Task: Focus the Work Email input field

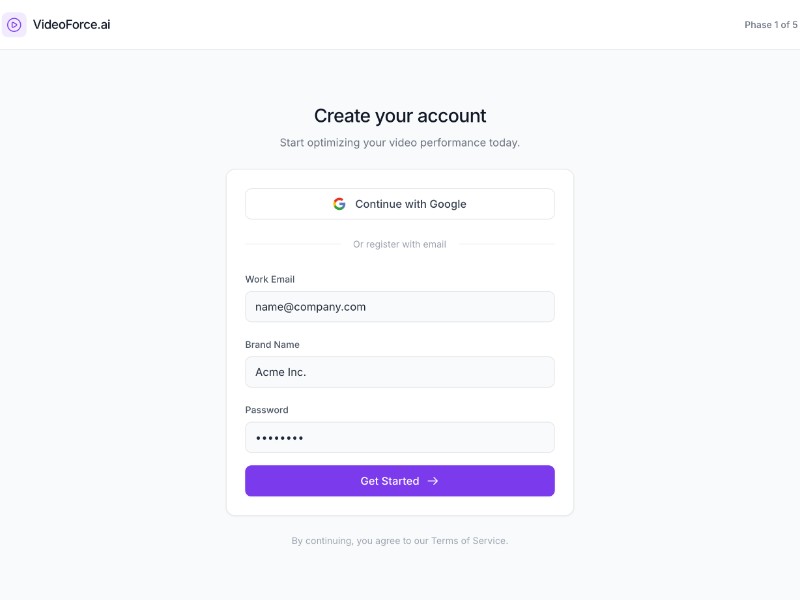Action: click(400, 307)
